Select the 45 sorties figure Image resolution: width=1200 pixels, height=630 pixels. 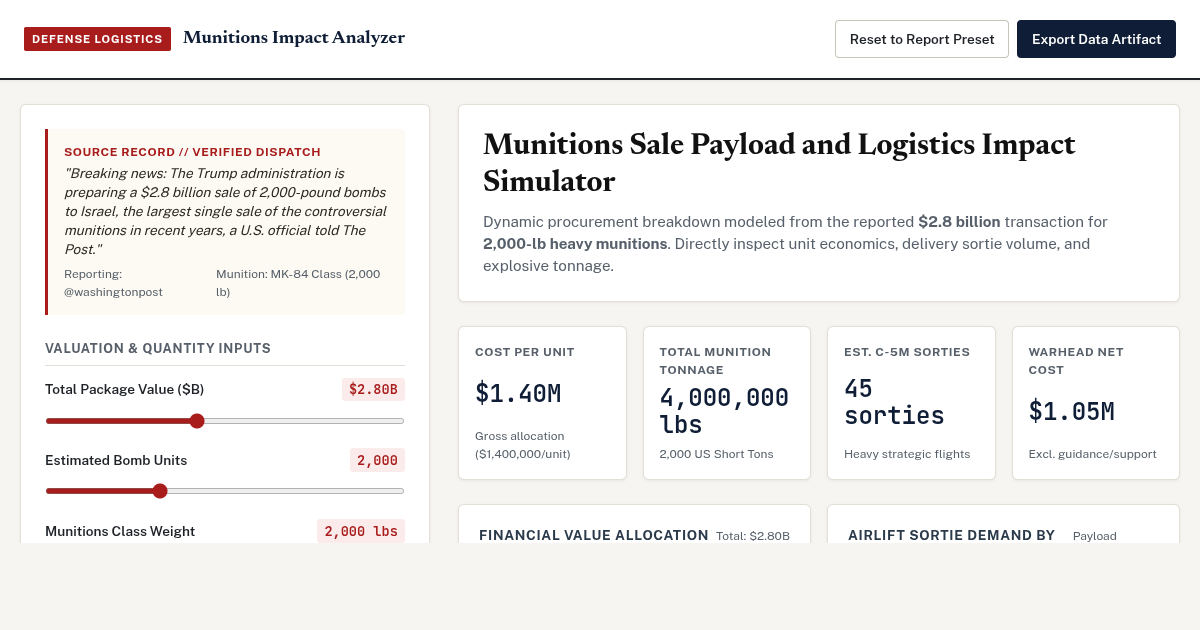pos(894,402)
